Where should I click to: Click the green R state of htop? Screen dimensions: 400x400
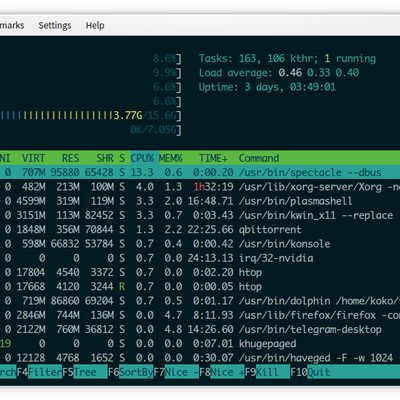(122, 287)
